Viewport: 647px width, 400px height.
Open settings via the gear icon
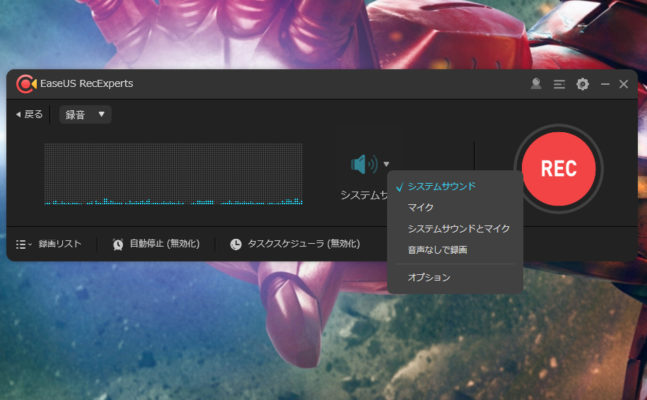[x=582, y=84]
